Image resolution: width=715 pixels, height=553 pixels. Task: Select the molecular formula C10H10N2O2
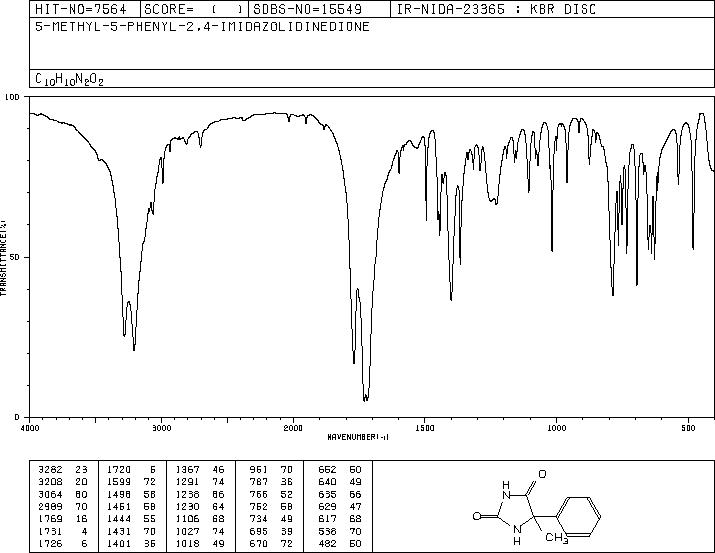tap(69, 79)
